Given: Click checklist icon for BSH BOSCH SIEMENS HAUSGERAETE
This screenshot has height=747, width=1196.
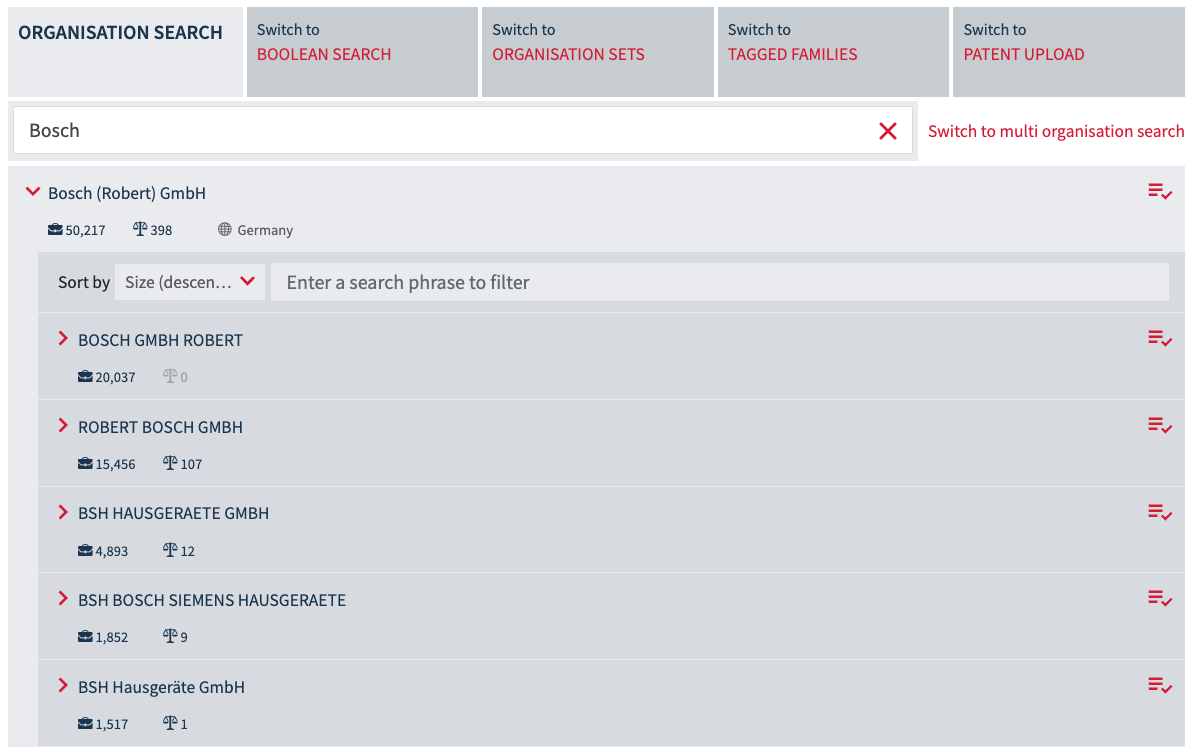Looking at the screenshot, I should pos(1159,599).
